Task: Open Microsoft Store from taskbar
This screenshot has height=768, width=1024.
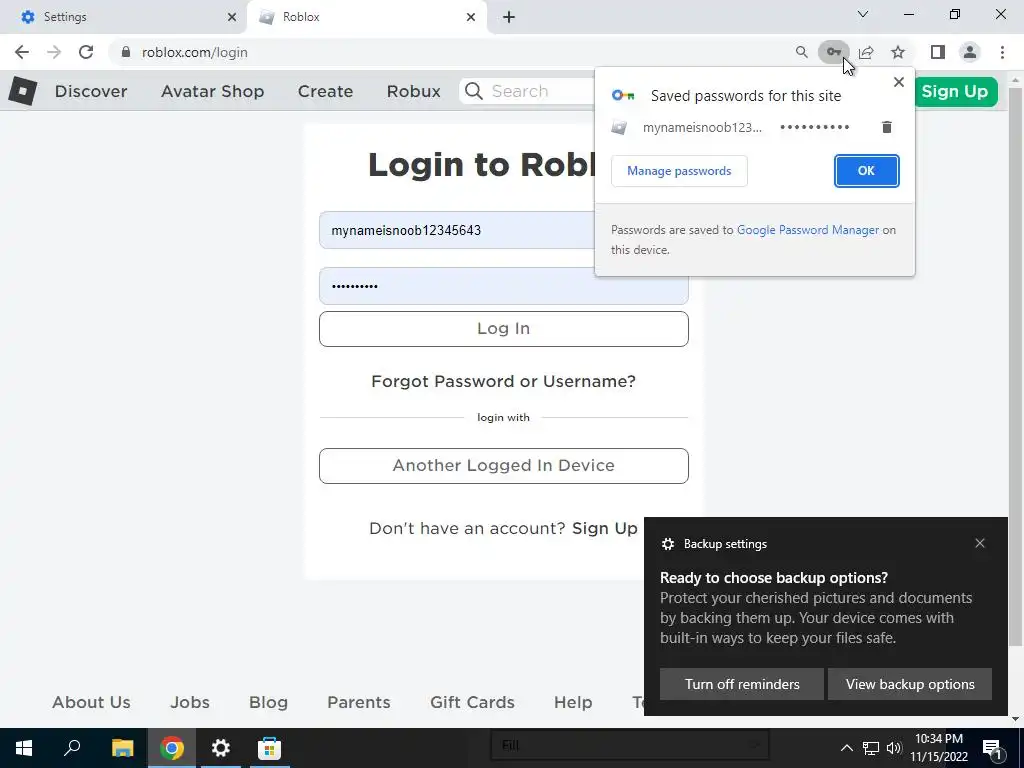Action: coord(269,748)
